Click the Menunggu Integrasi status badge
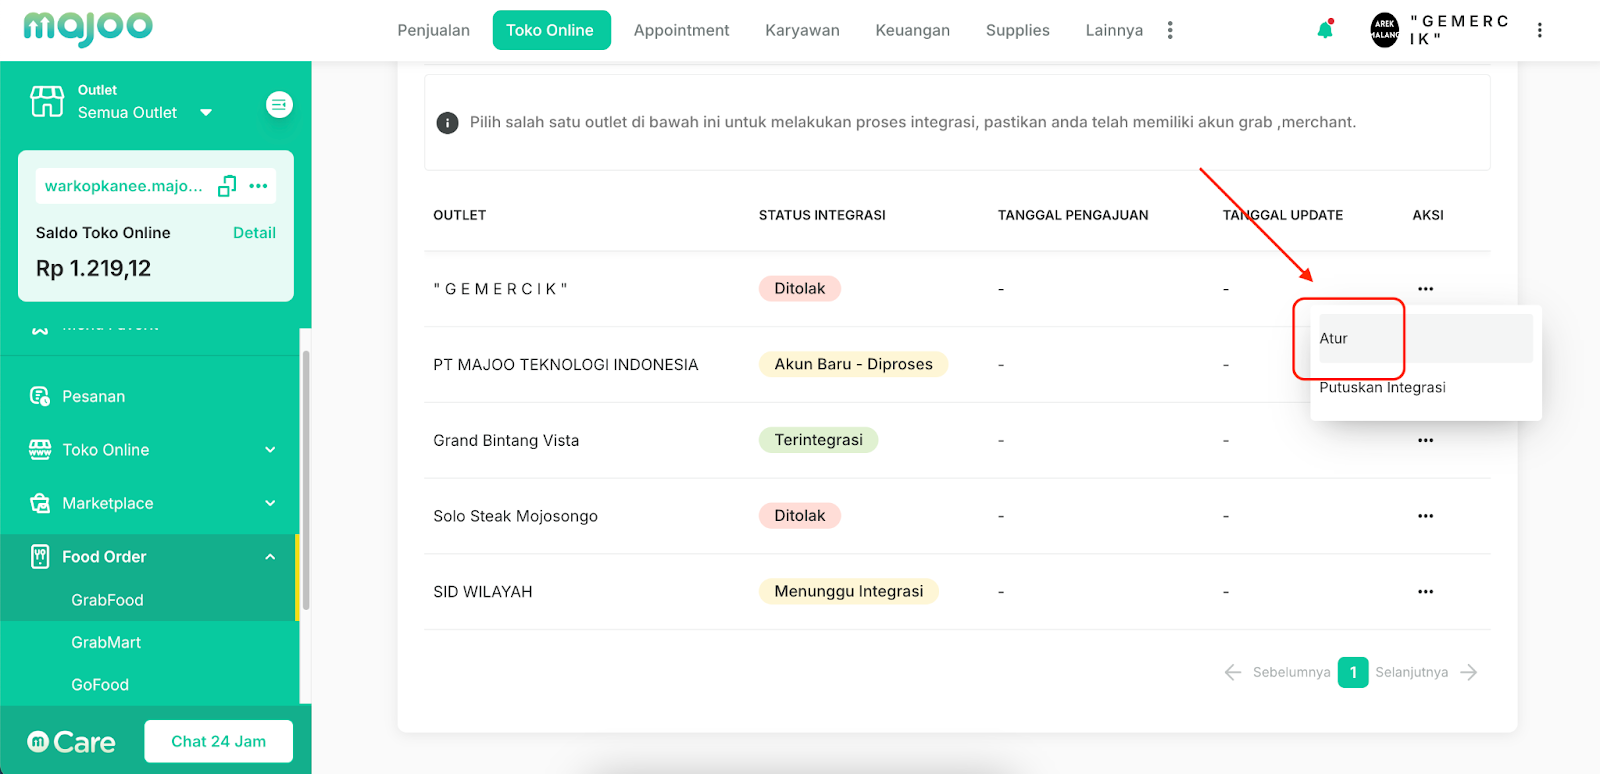Viewport: 1600px width, 774px height. tap(849, 592)
